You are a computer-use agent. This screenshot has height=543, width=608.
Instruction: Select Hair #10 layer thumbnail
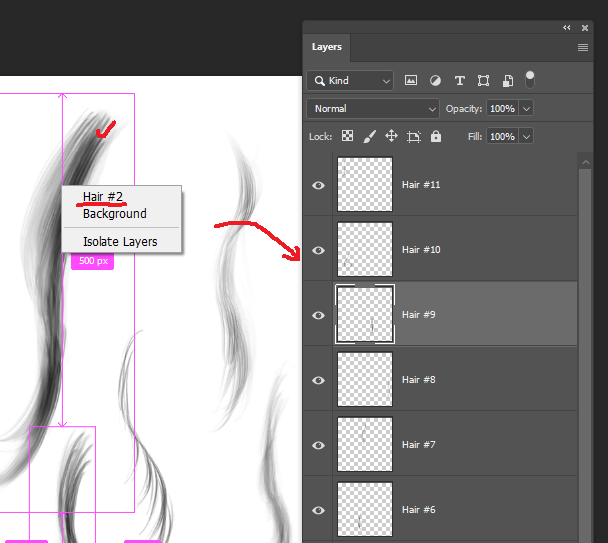(365, 249)
